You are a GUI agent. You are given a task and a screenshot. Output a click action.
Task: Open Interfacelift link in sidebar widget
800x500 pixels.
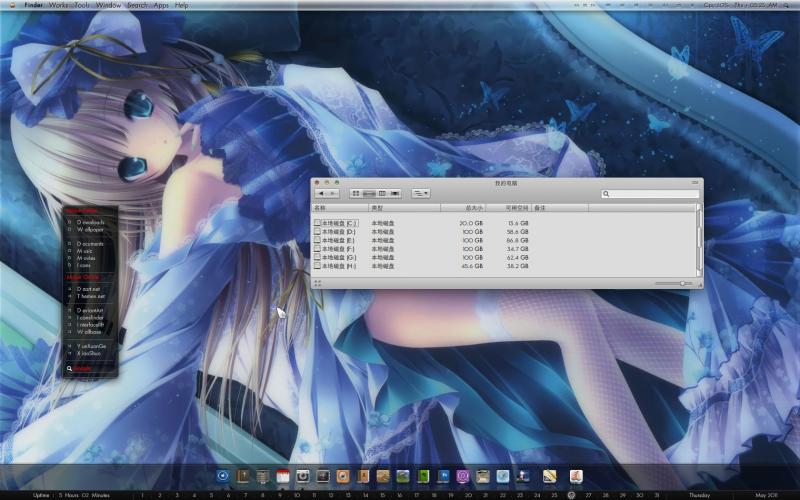pos(90,324)
